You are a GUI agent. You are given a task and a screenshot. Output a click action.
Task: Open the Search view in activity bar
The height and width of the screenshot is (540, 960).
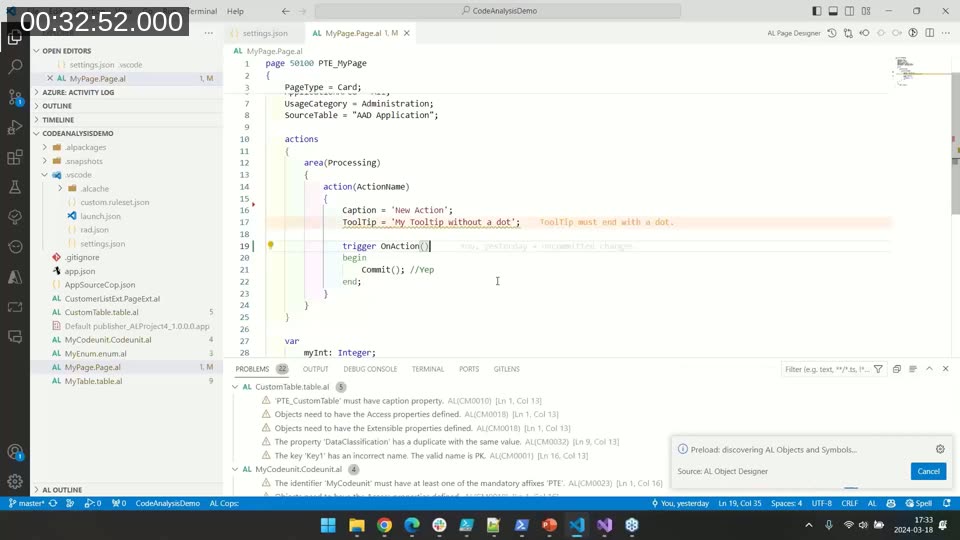(15, 67)
